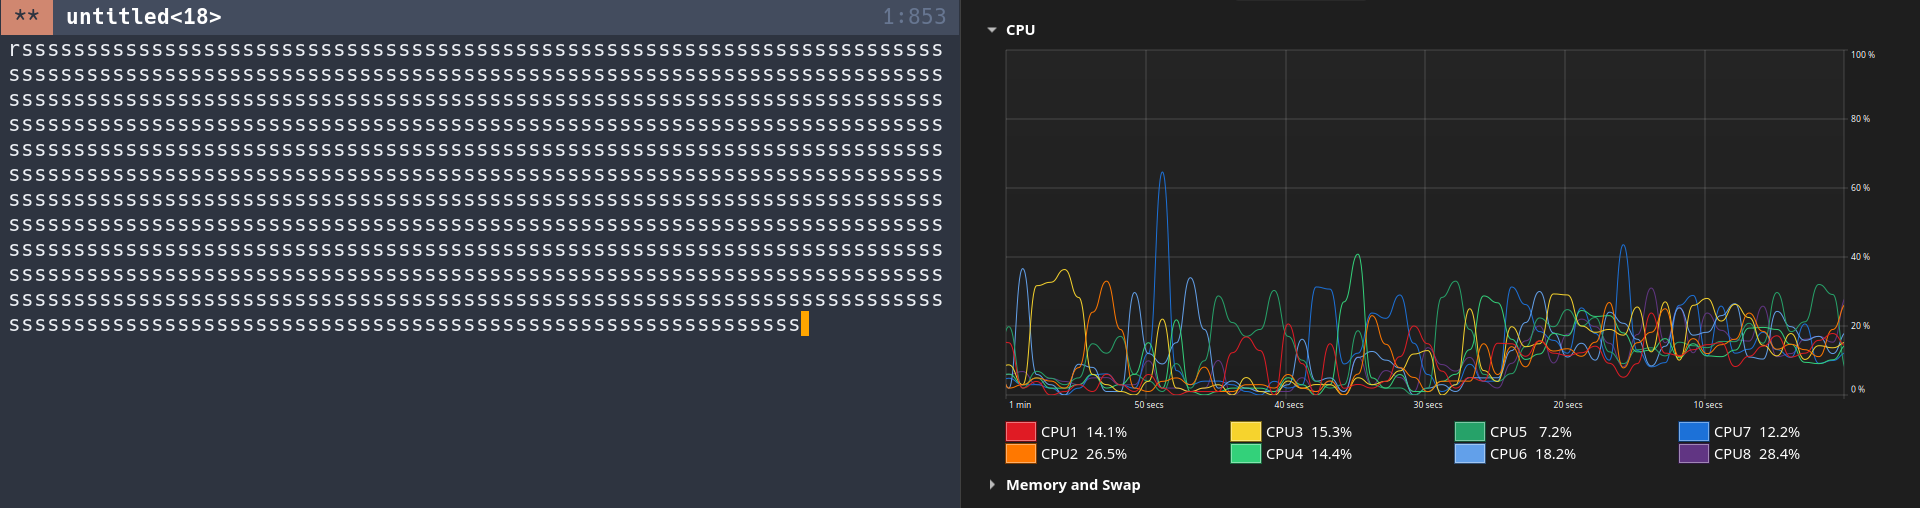The width and height of the screenshot is (1920, 508).
Task: Select the CPU5 dark green swatch
Action: point(1469,432)
